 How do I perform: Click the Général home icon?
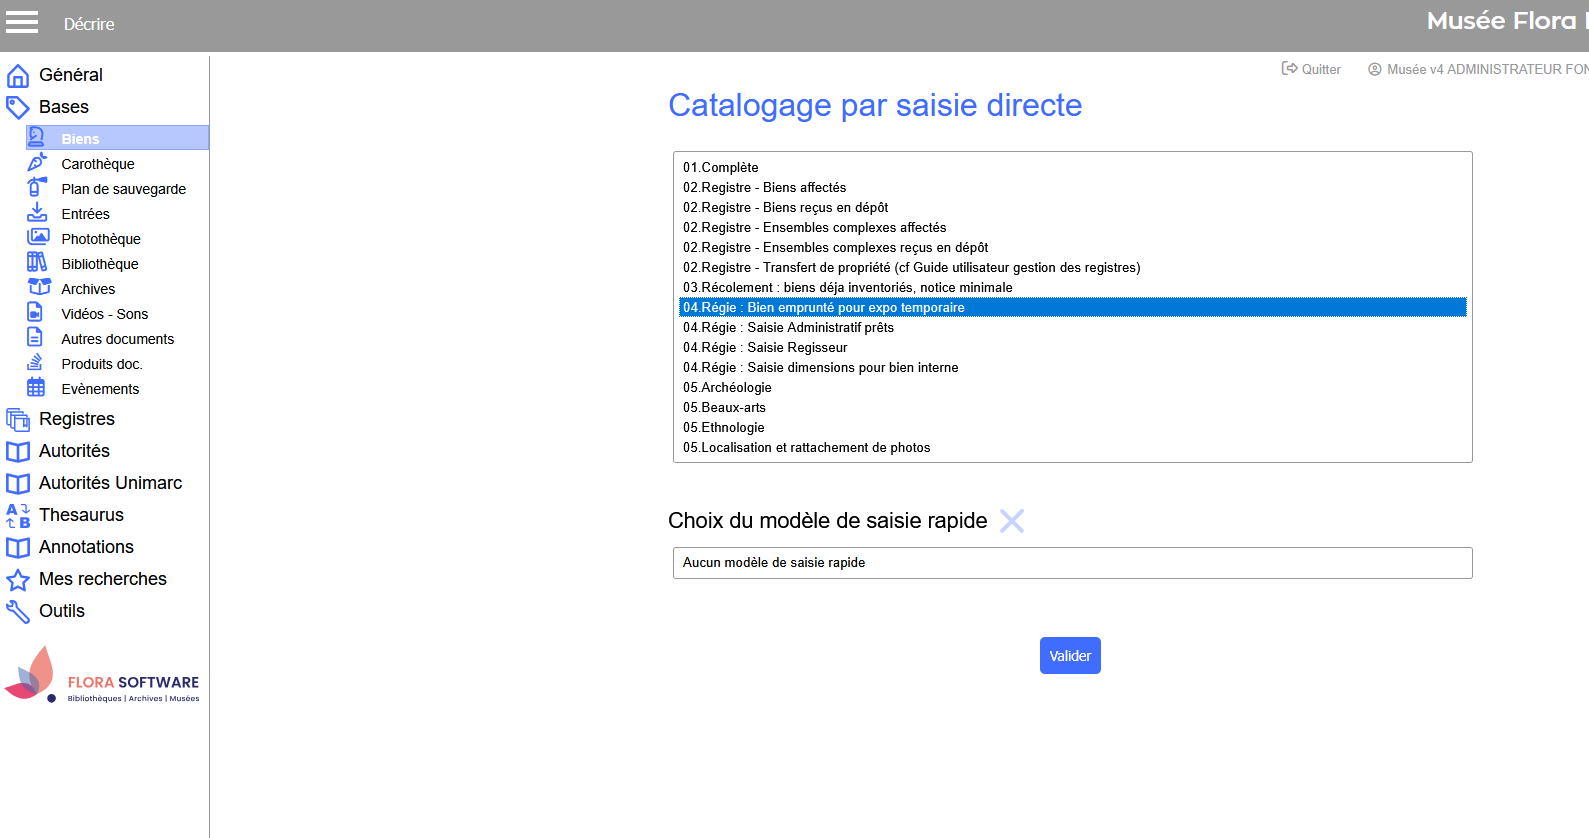click(x=18, y=76)
